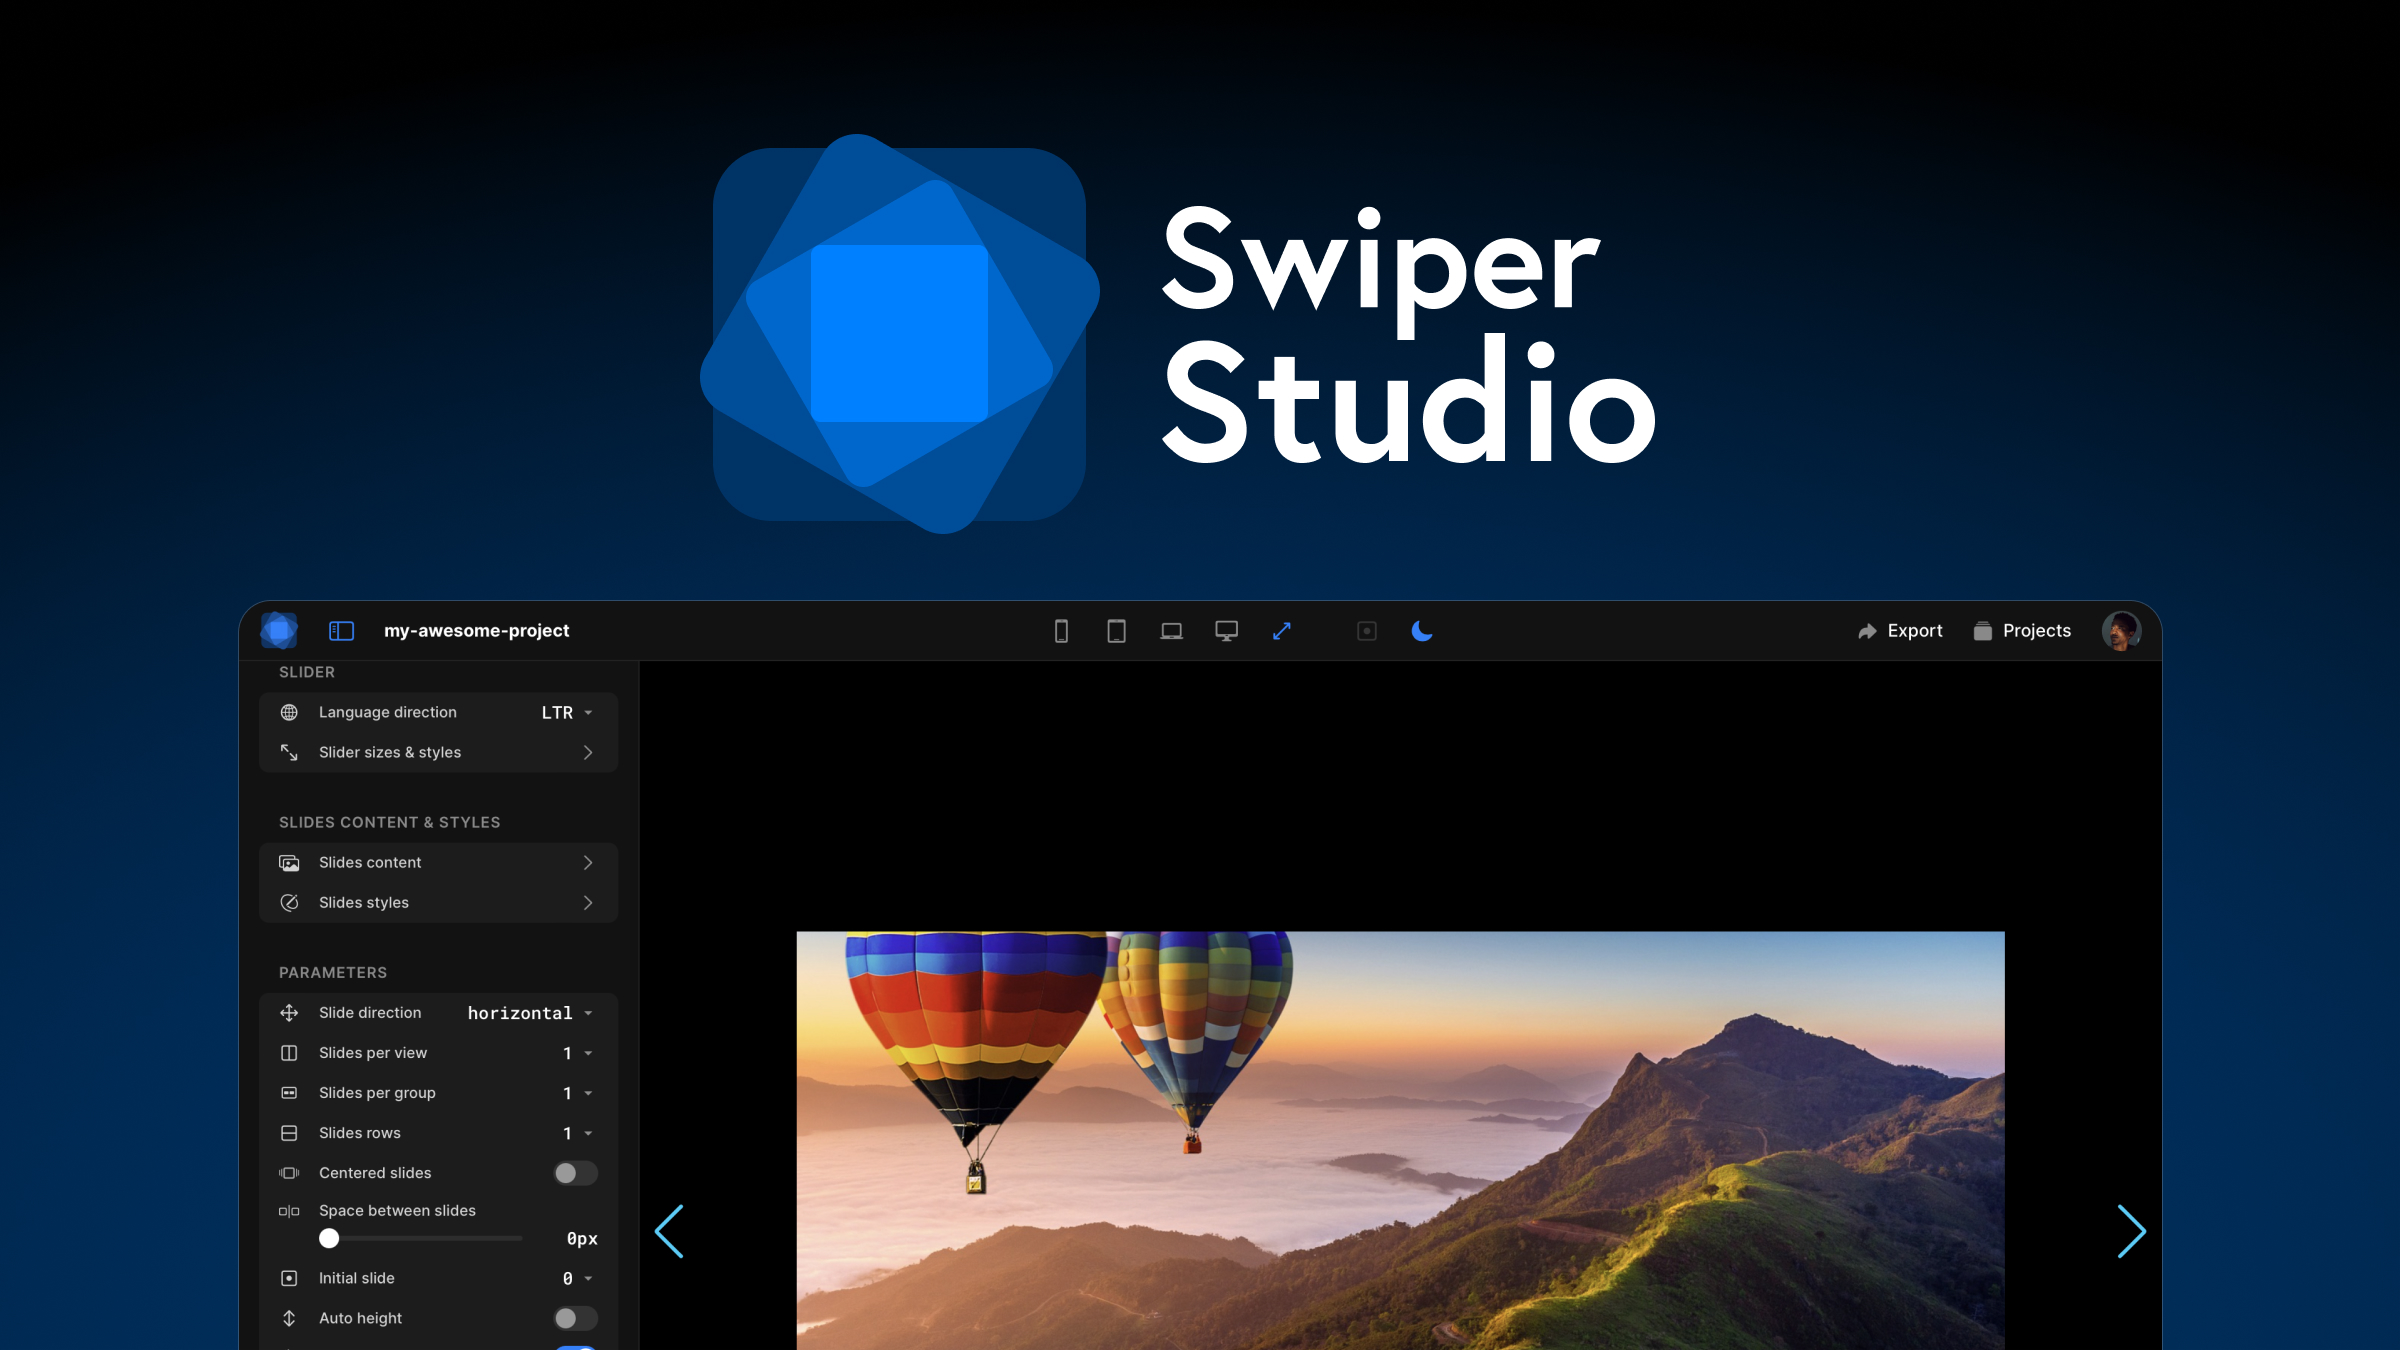Select the mobile phone preview size
The width and height of the screenshot is (2400, 1350).
pos(1061,631)
